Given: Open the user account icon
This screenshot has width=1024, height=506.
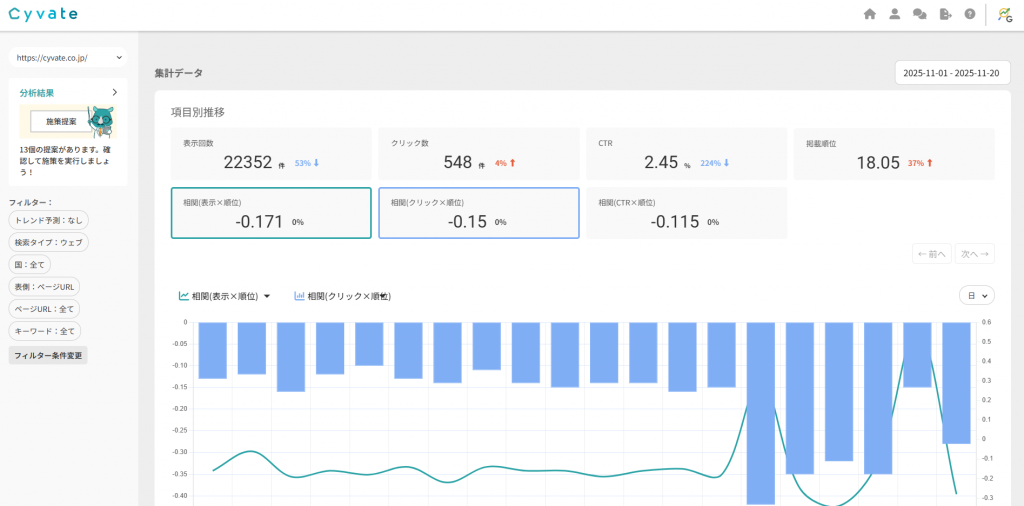Looking at the screenshot, I should (x=895, y=14).
